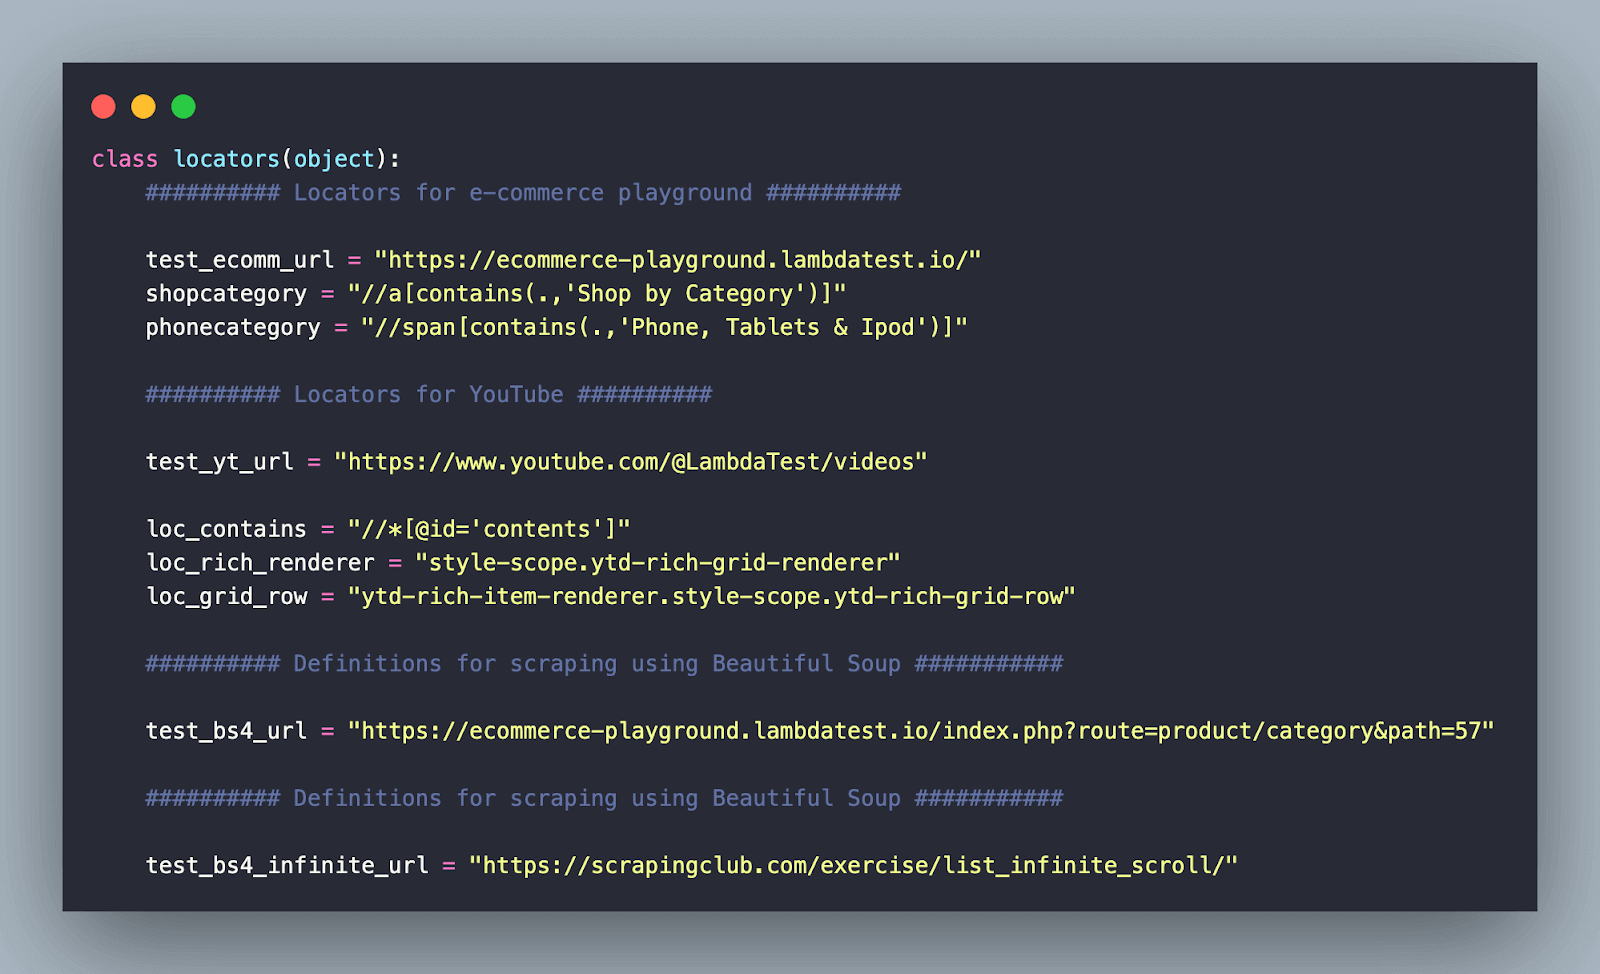The width and height of the screenshot is (1600, 974).
Task: Click the test_bs4_url product category link
Action: (x=920, y=730)
